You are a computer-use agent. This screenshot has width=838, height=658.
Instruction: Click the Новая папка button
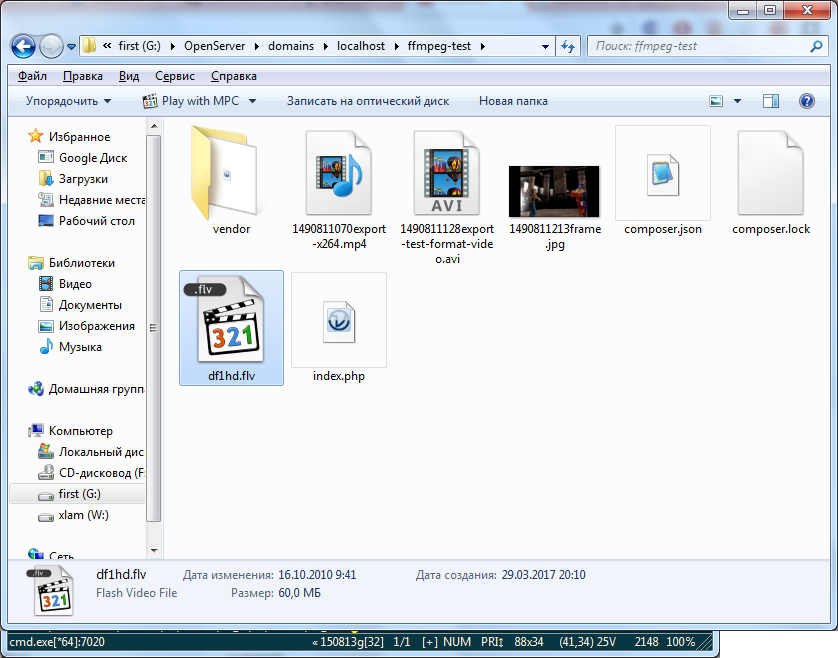[x=513, y=101]
